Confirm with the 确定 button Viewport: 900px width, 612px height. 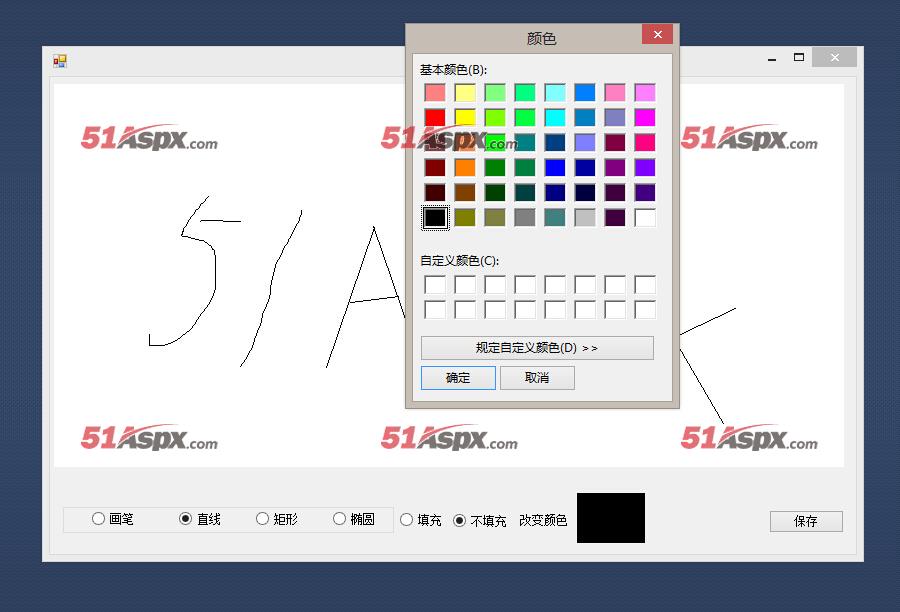click(458, 378)
